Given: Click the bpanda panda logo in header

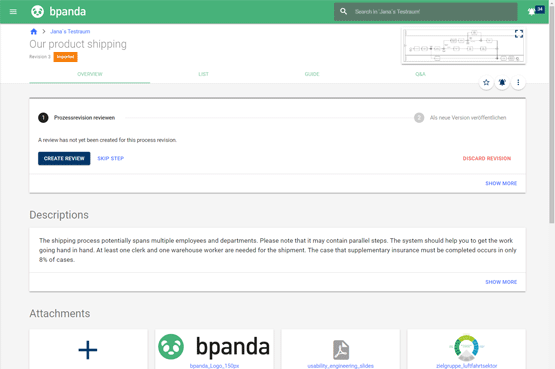Looking at the screenshot, I should (37, 12).
